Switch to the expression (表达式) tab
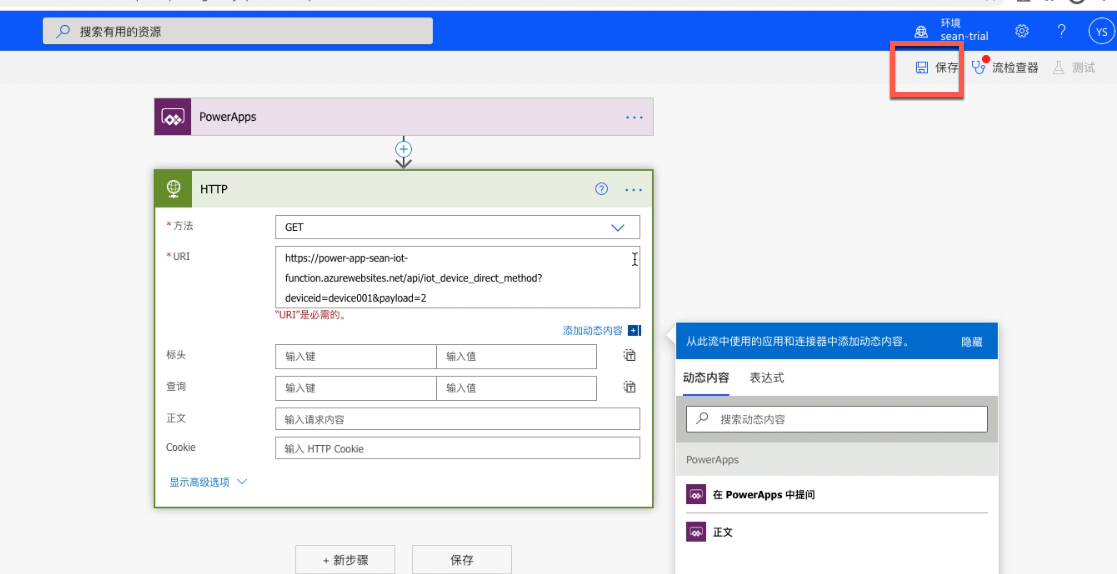The width and height of the screenshot is (1117, 574). point(767,377)
